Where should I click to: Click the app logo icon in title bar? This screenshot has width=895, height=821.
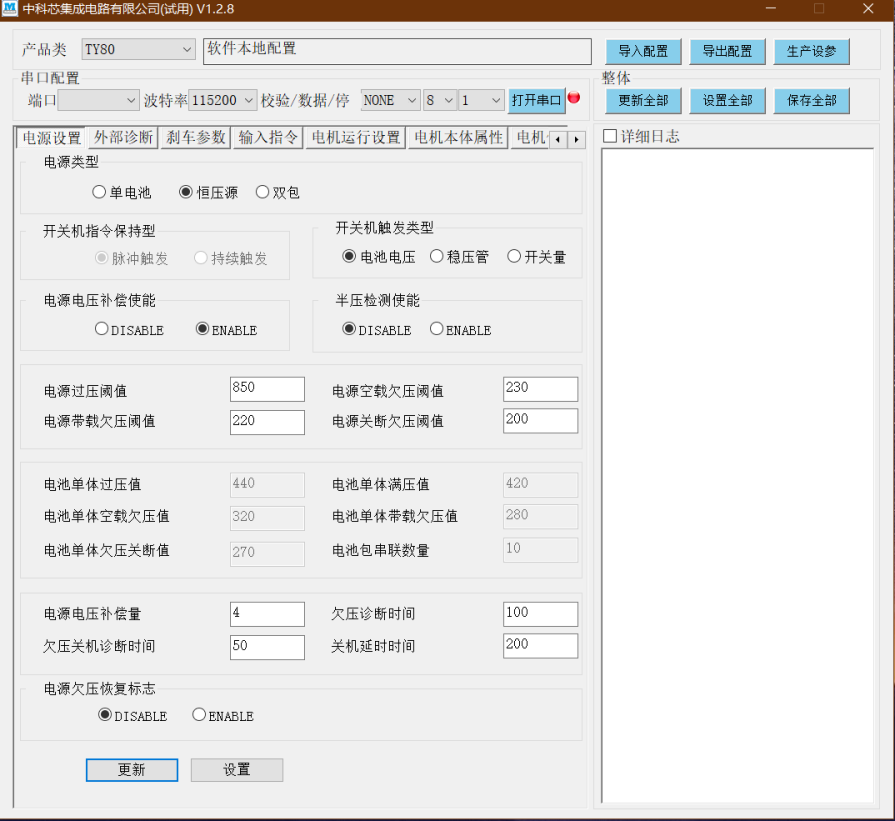click(x=10, y=9)
